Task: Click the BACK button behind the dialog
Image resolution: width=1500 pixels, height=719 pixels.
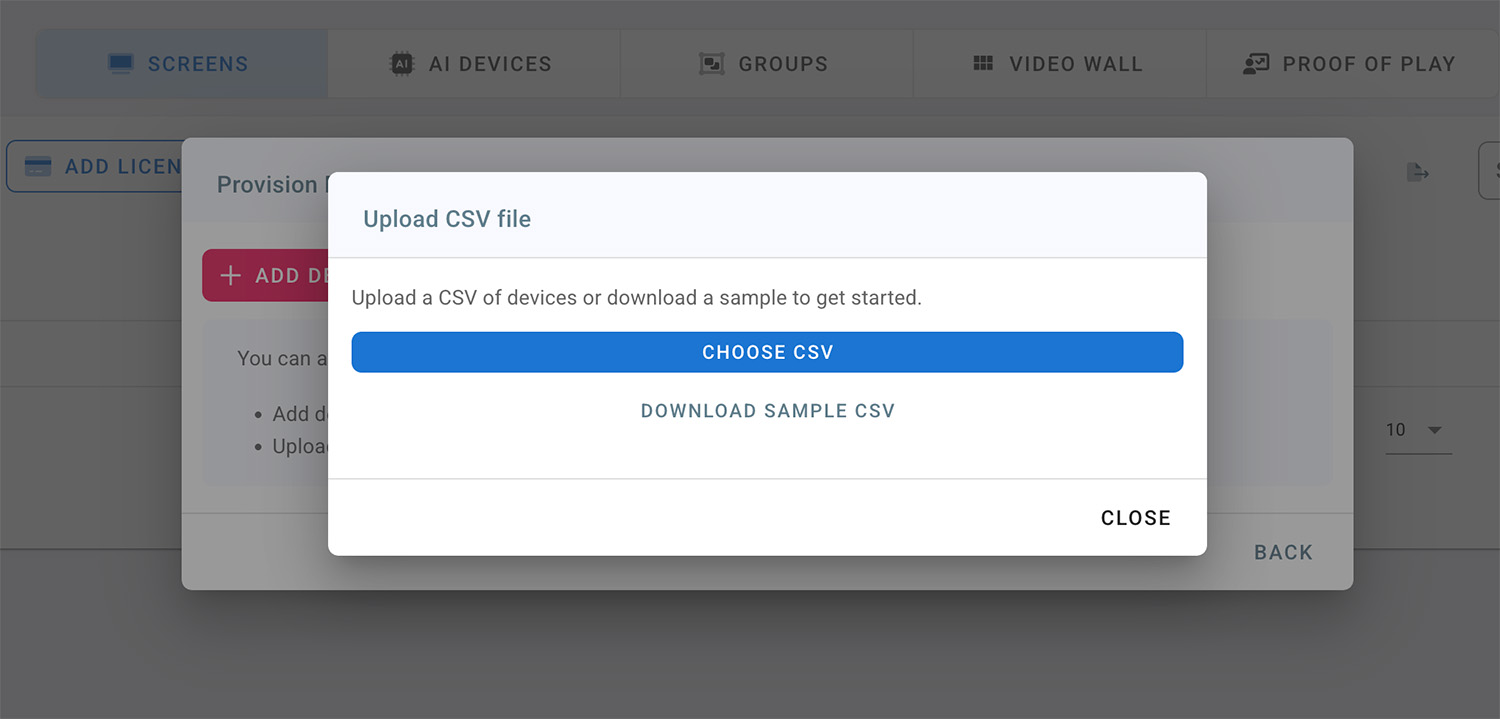Action: click(1283, 551)
